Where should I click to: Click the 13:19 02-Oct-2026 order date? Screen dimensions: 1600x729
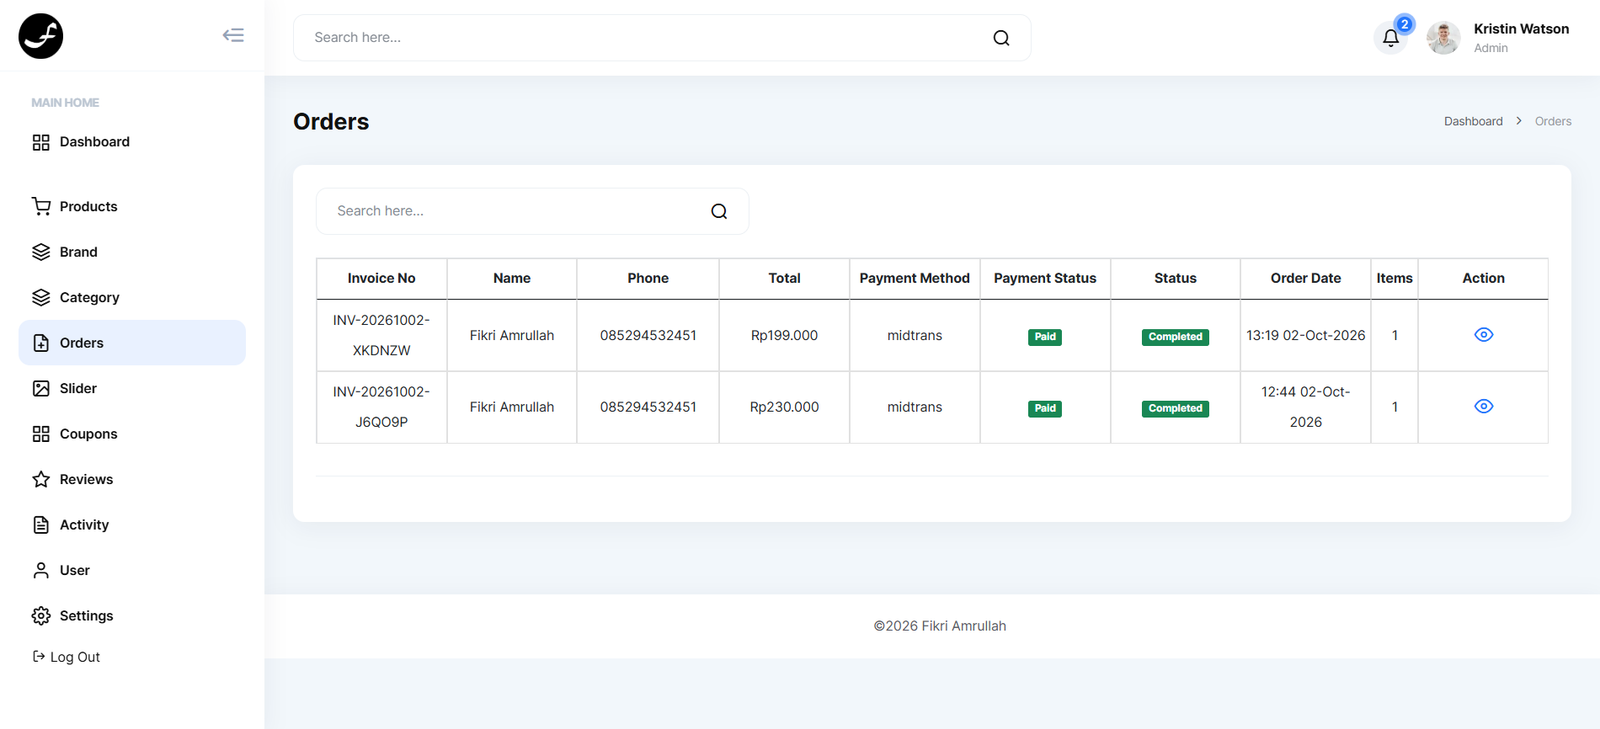tap(1305, 335)
